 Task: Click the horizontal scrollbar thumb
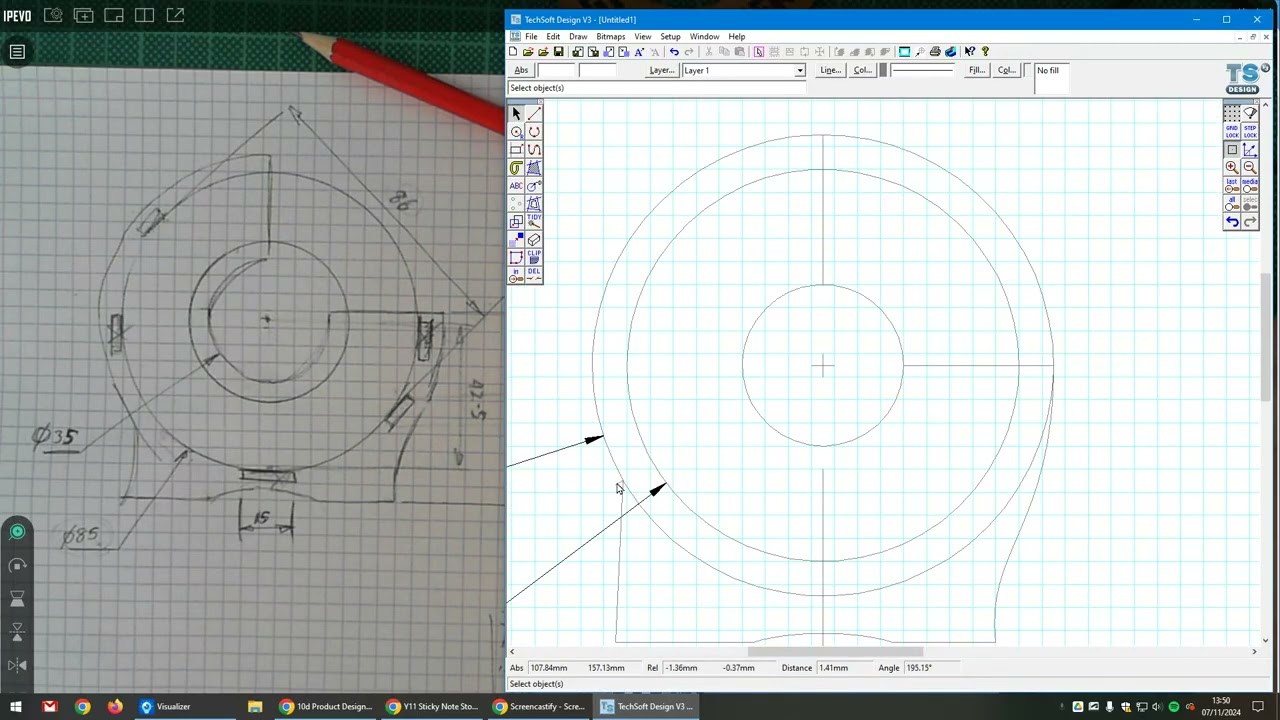[x=835, y=652]
